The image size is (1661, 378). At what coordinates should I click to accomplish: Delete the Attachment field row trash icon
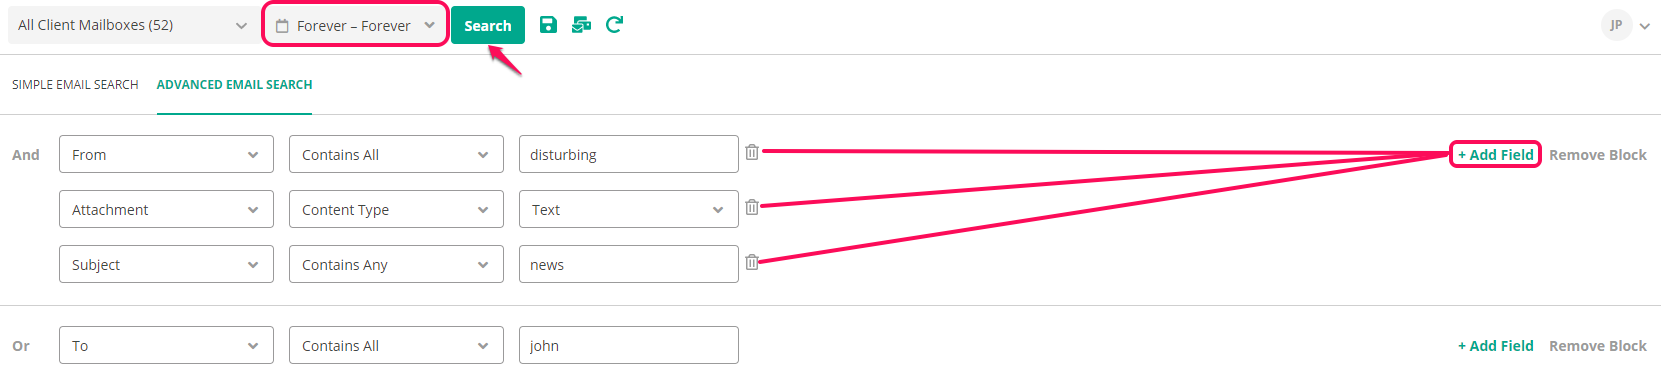point(752,207)
